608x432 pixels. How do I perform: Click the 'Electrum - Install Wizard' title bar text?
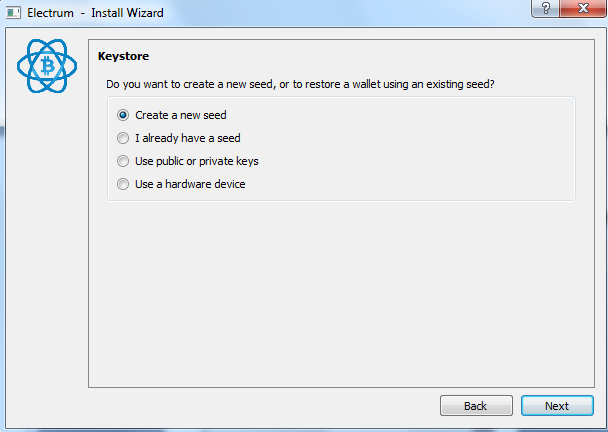tap(95, 13)
